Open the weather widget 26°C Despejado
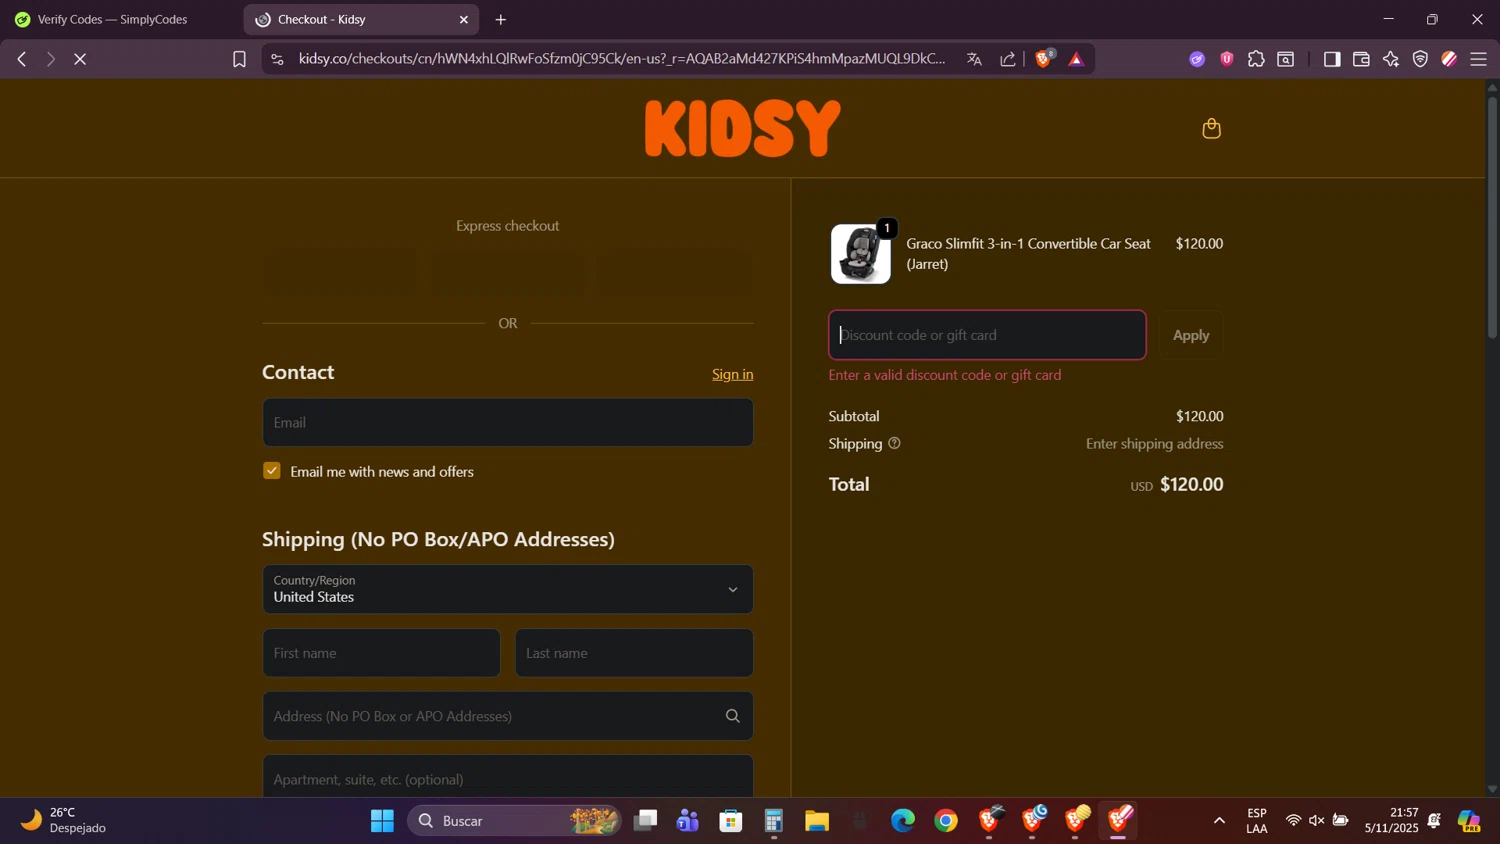This screenshot has height=844, width=1500. (x=64, y=820)
